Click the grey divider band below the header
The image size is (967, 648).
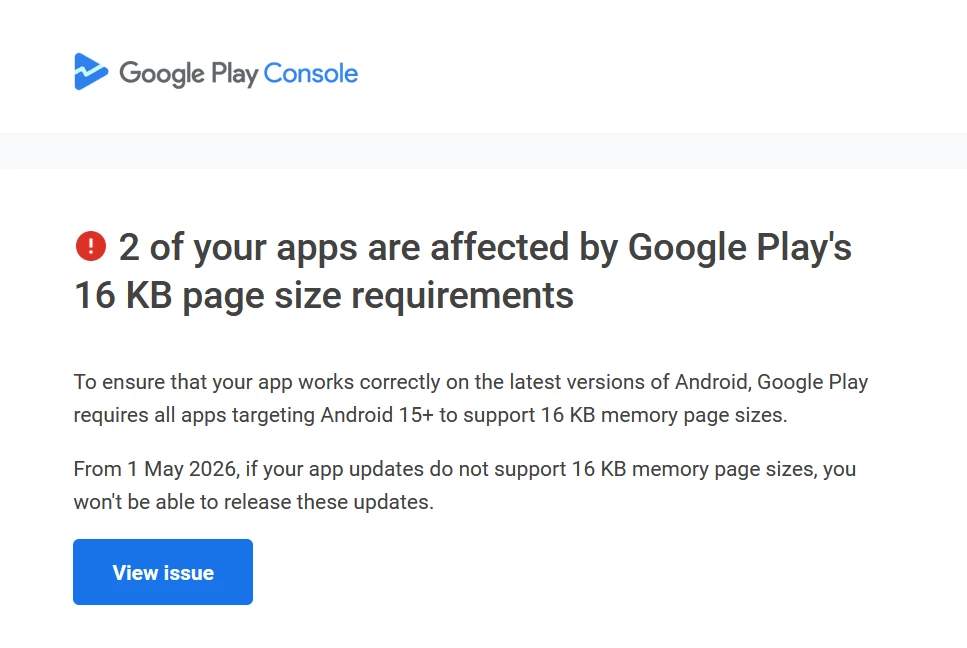484,150
